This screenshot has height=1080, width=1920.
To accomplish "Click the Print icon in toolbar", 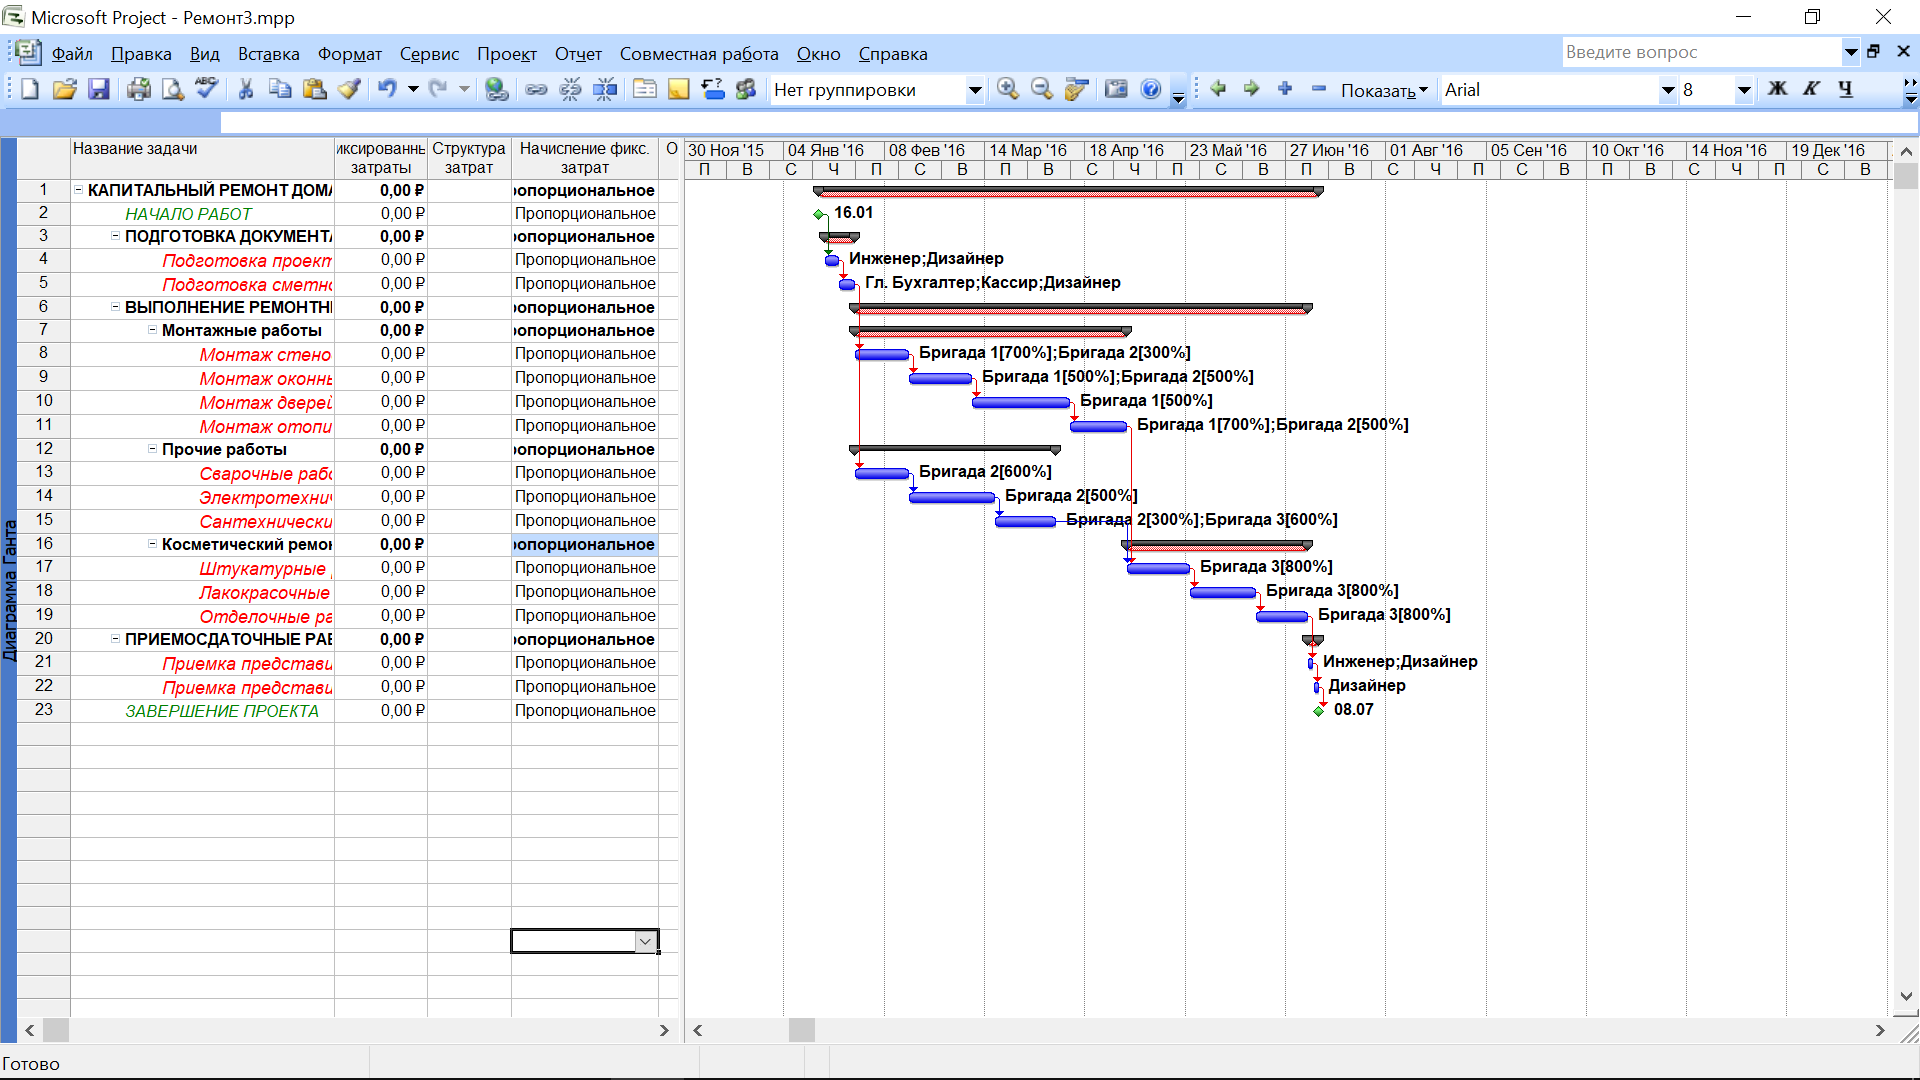I will 138,90.
